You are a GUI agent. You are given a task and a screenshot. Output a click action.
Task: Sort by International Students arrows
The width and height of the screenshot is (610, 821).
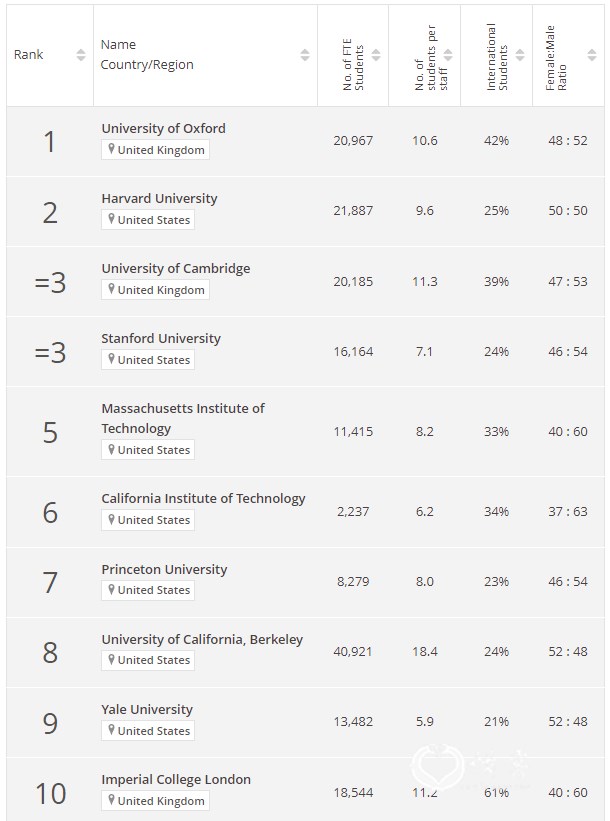coord(520,54)
